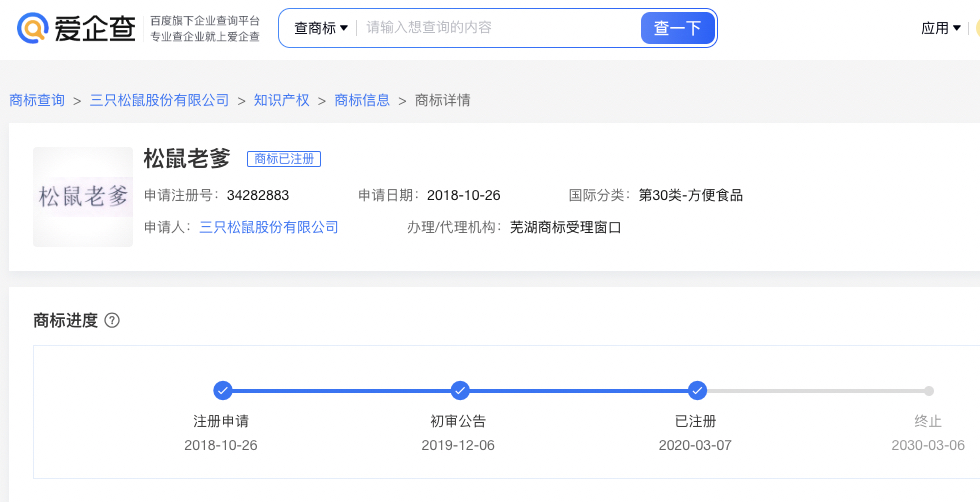Click the 松鼠老爹 trademark title
The image size is (980, 502).
[187, 158]
